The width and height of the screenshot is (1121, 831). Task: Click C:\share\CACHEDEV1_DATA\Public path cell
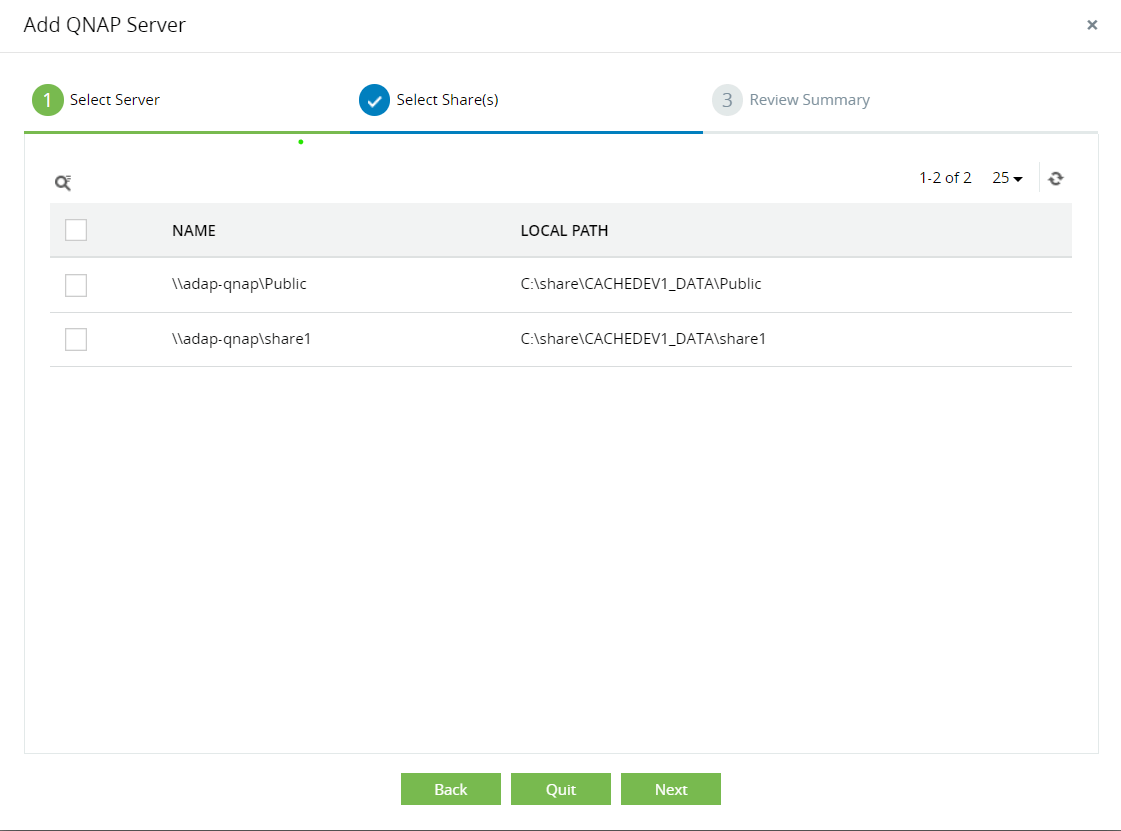(641, 284)
